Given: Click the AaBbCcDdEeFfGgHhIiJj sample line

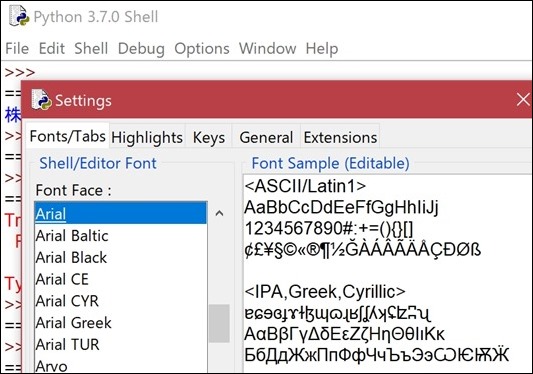Looking at the screenshot, I should tap(341, 207).
